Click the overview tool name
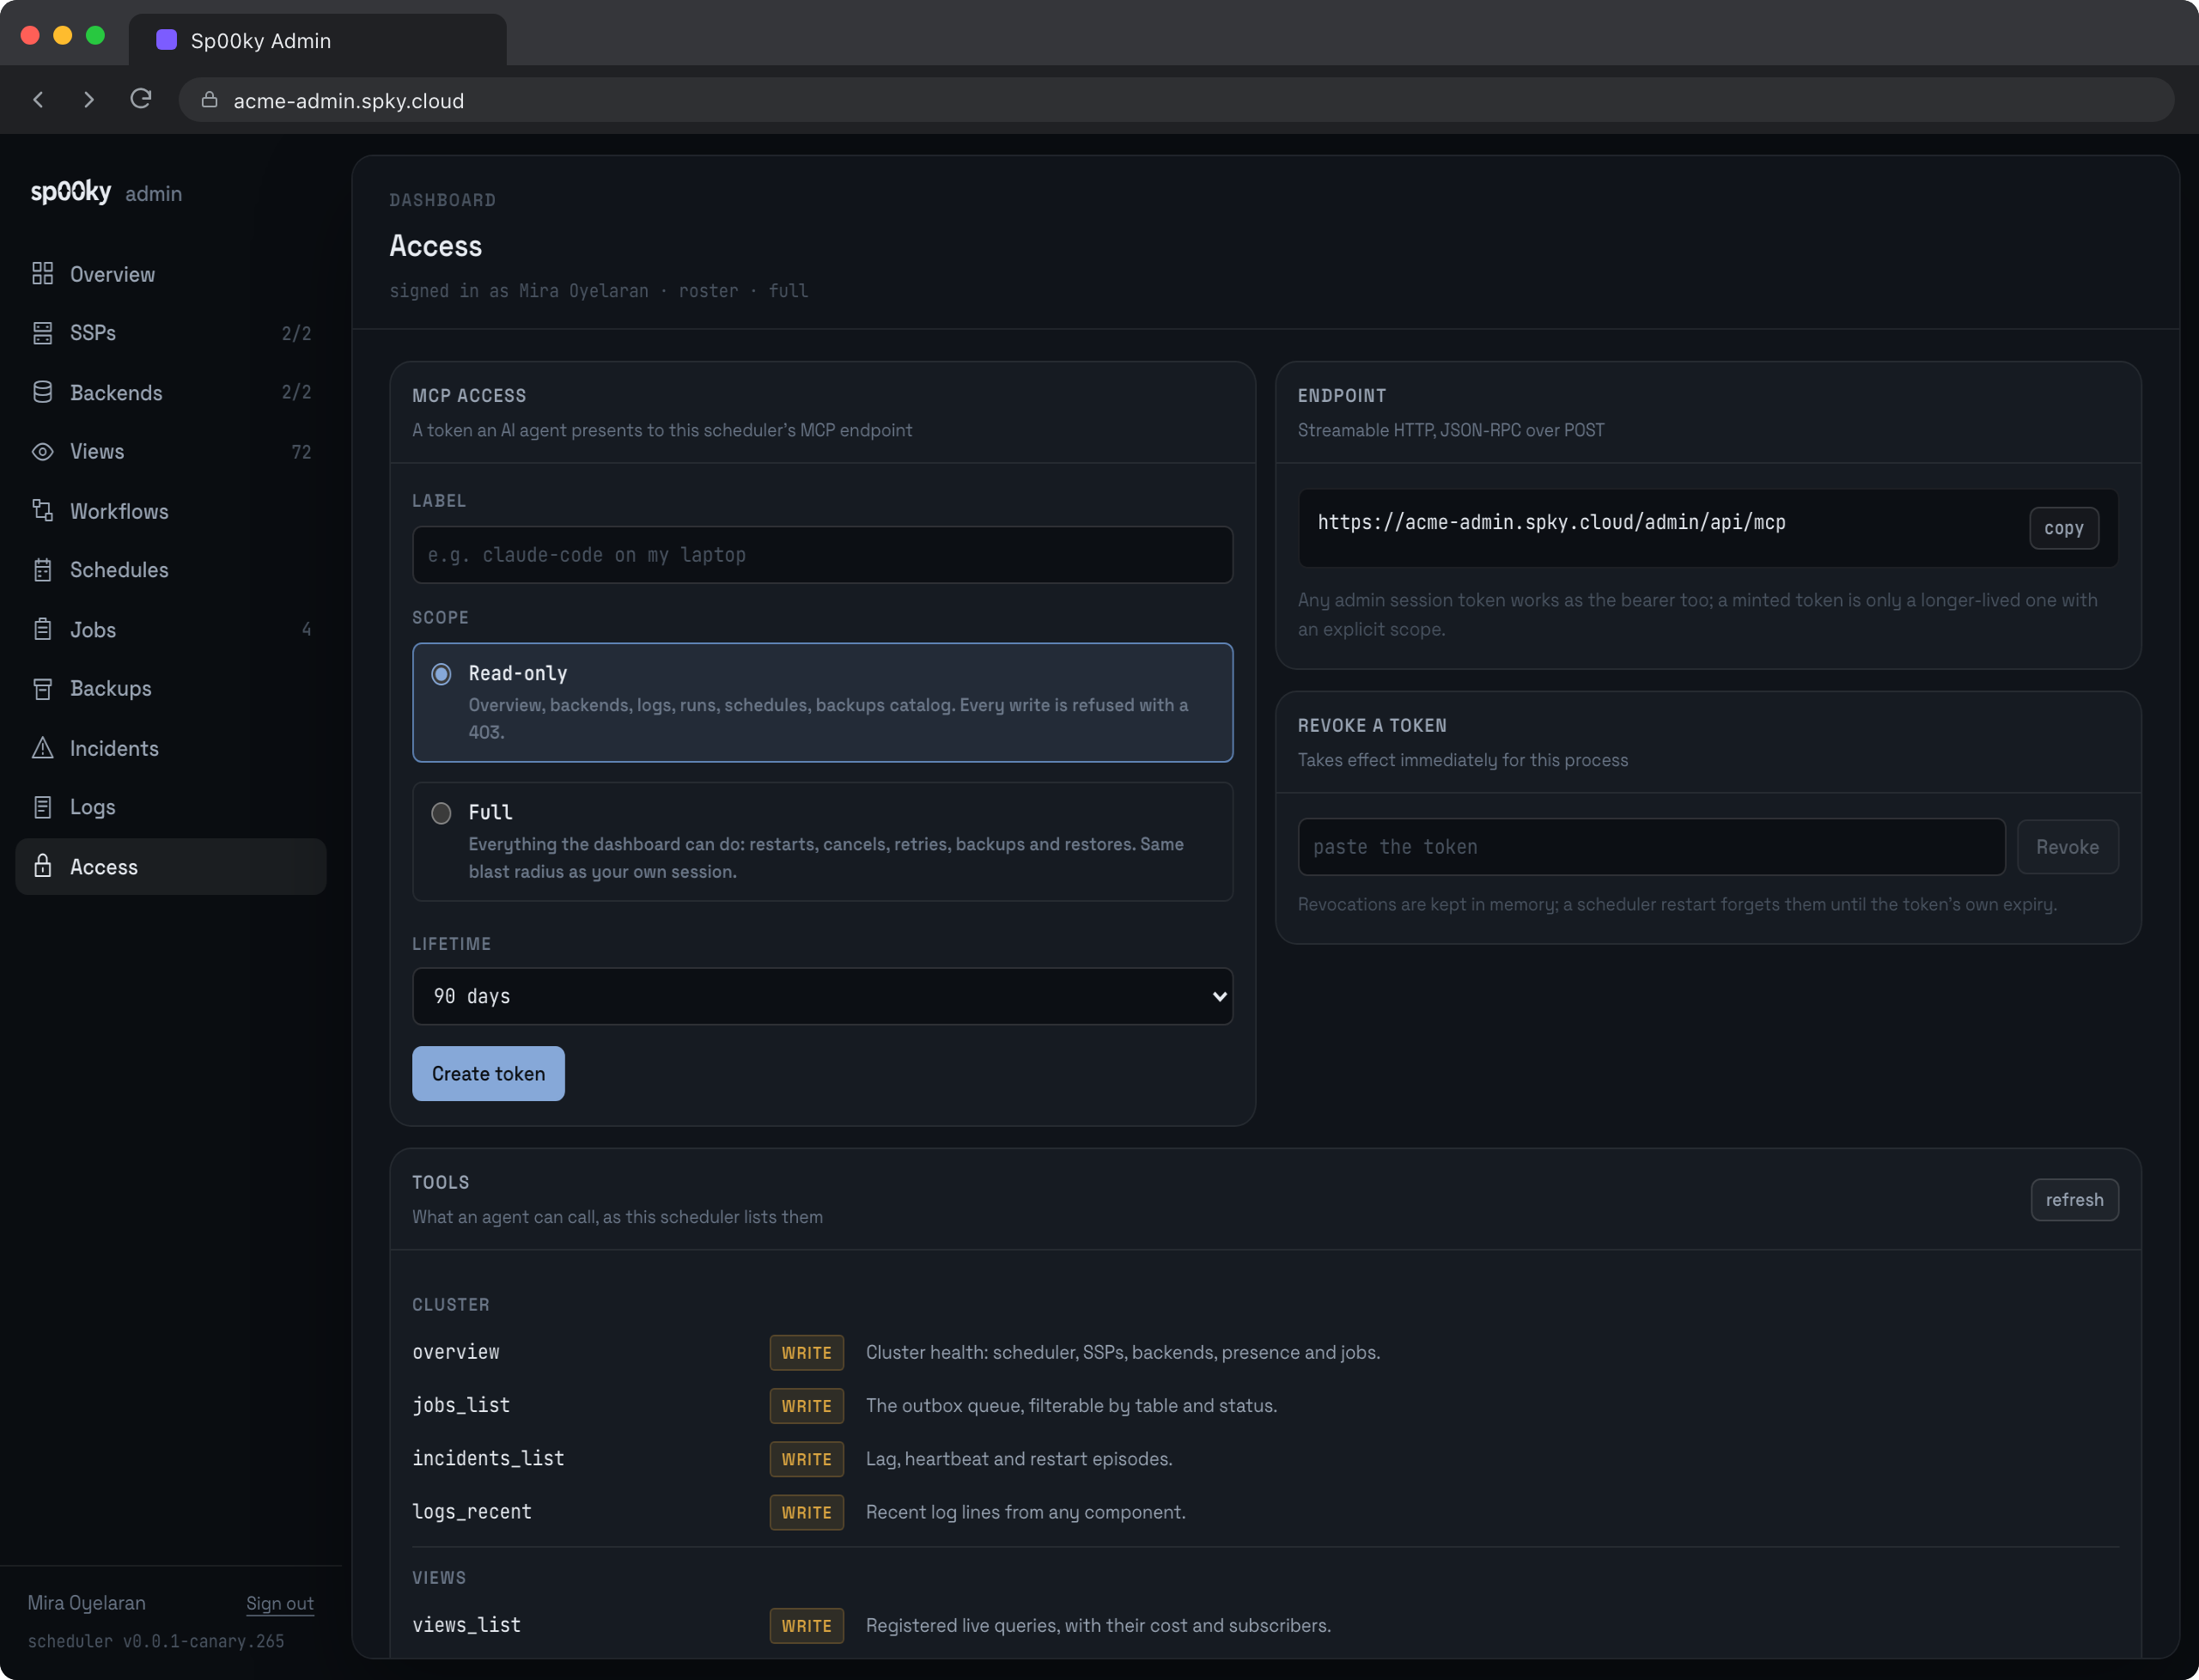 [456, 1352]
